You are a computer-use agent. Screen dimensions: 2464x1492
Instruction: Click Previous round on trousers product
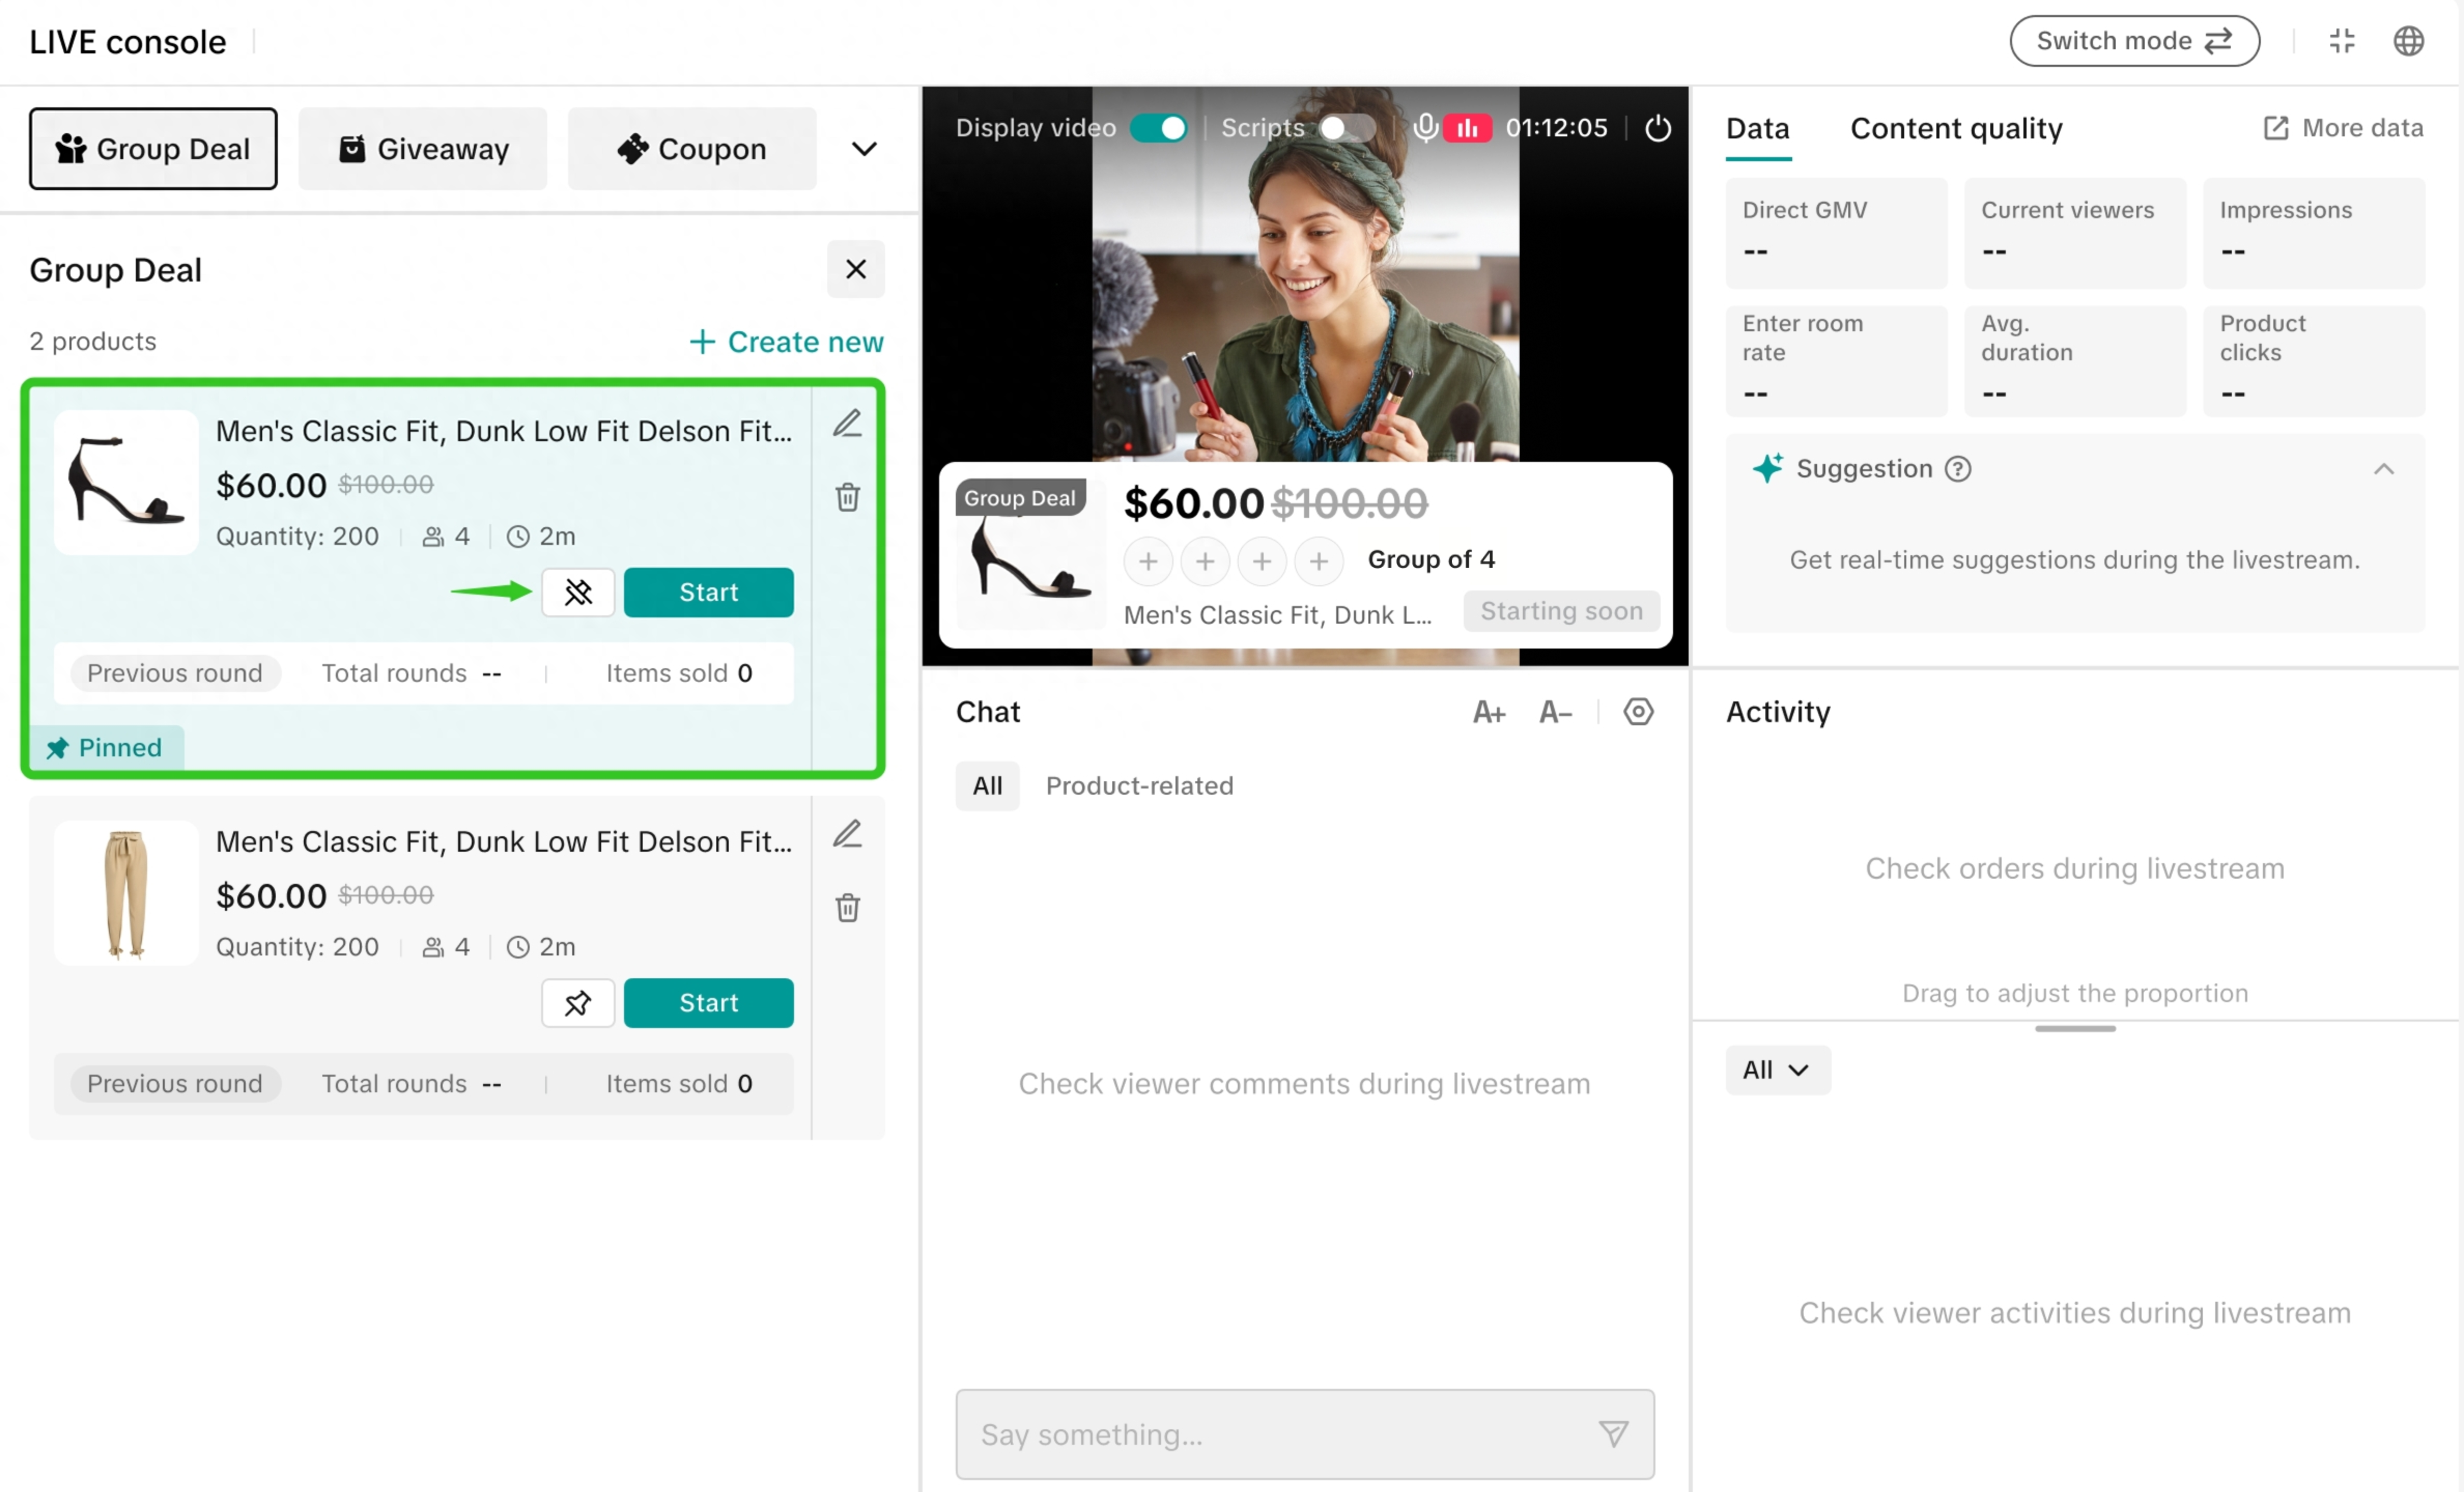pyautogui.click(x=175, y=1084)
